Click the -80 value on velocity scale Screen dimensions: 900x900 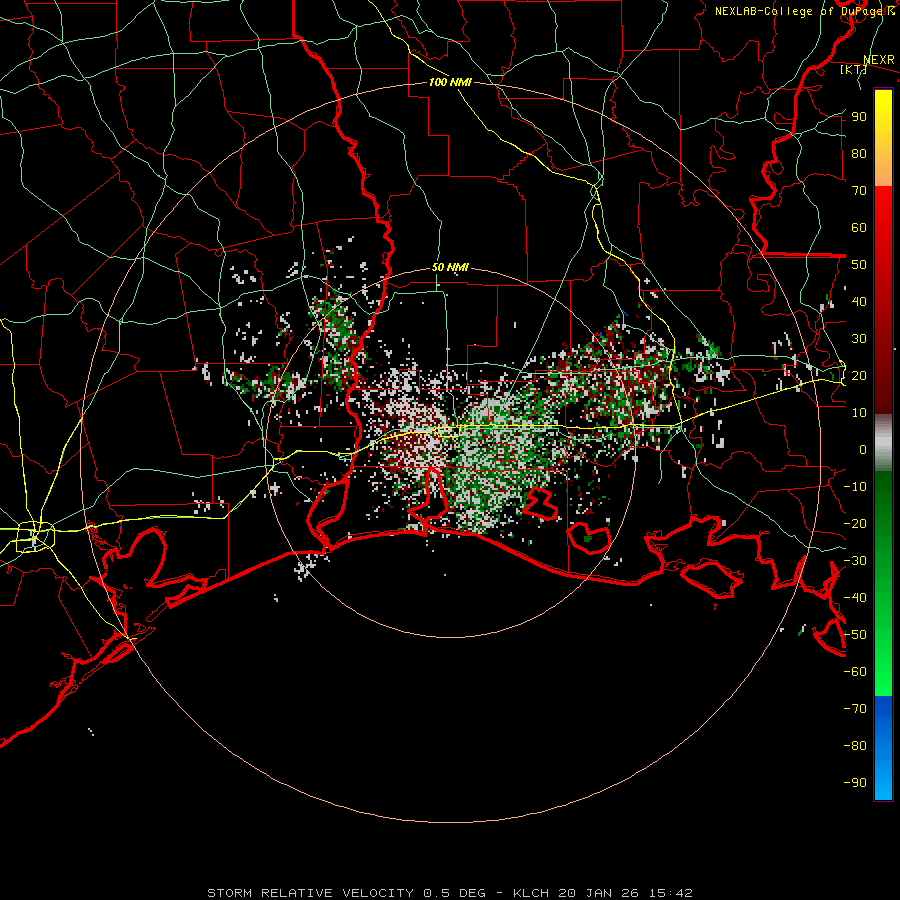tap(855, 746)
